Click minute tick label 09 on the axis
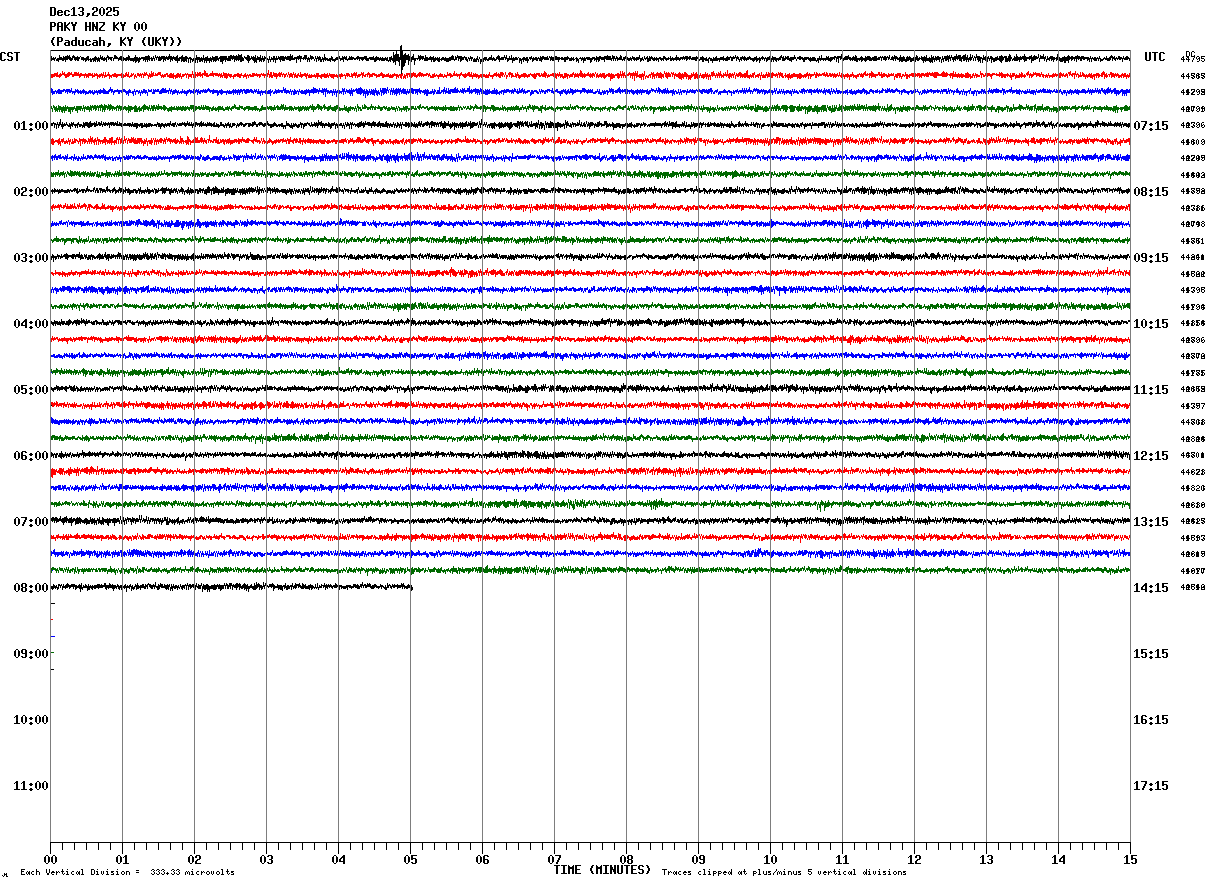This screenshot has width=1210, height=886. (698, 860)
